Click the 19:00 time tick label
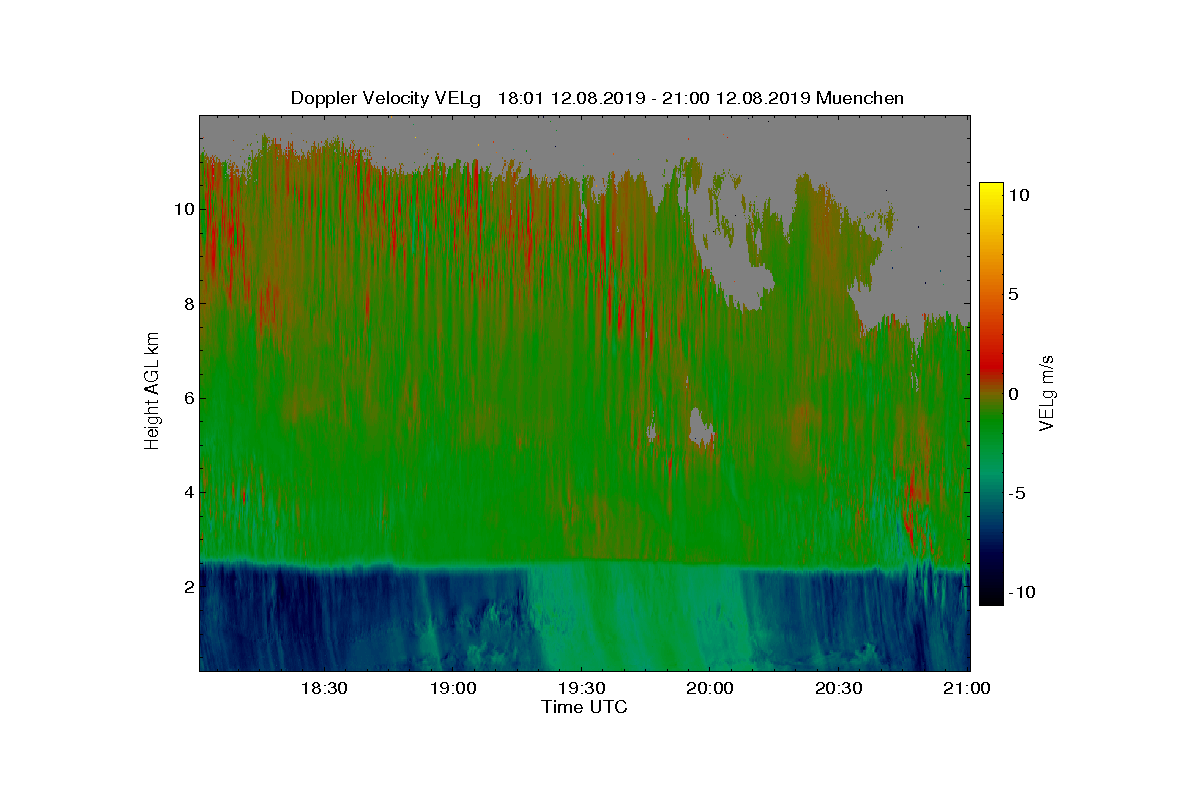 [452, 689]
